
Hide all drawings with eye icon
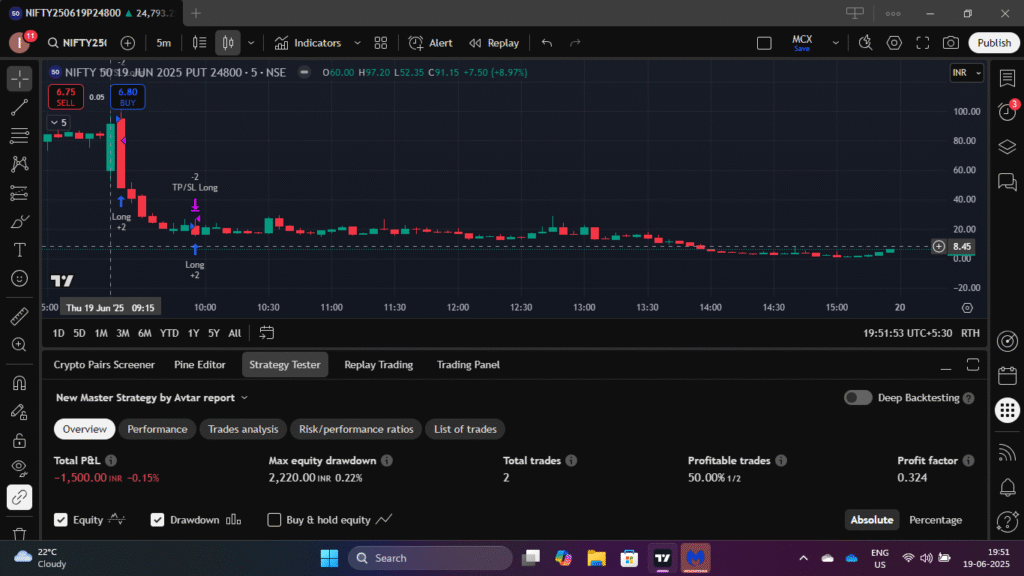coord(20,468)
